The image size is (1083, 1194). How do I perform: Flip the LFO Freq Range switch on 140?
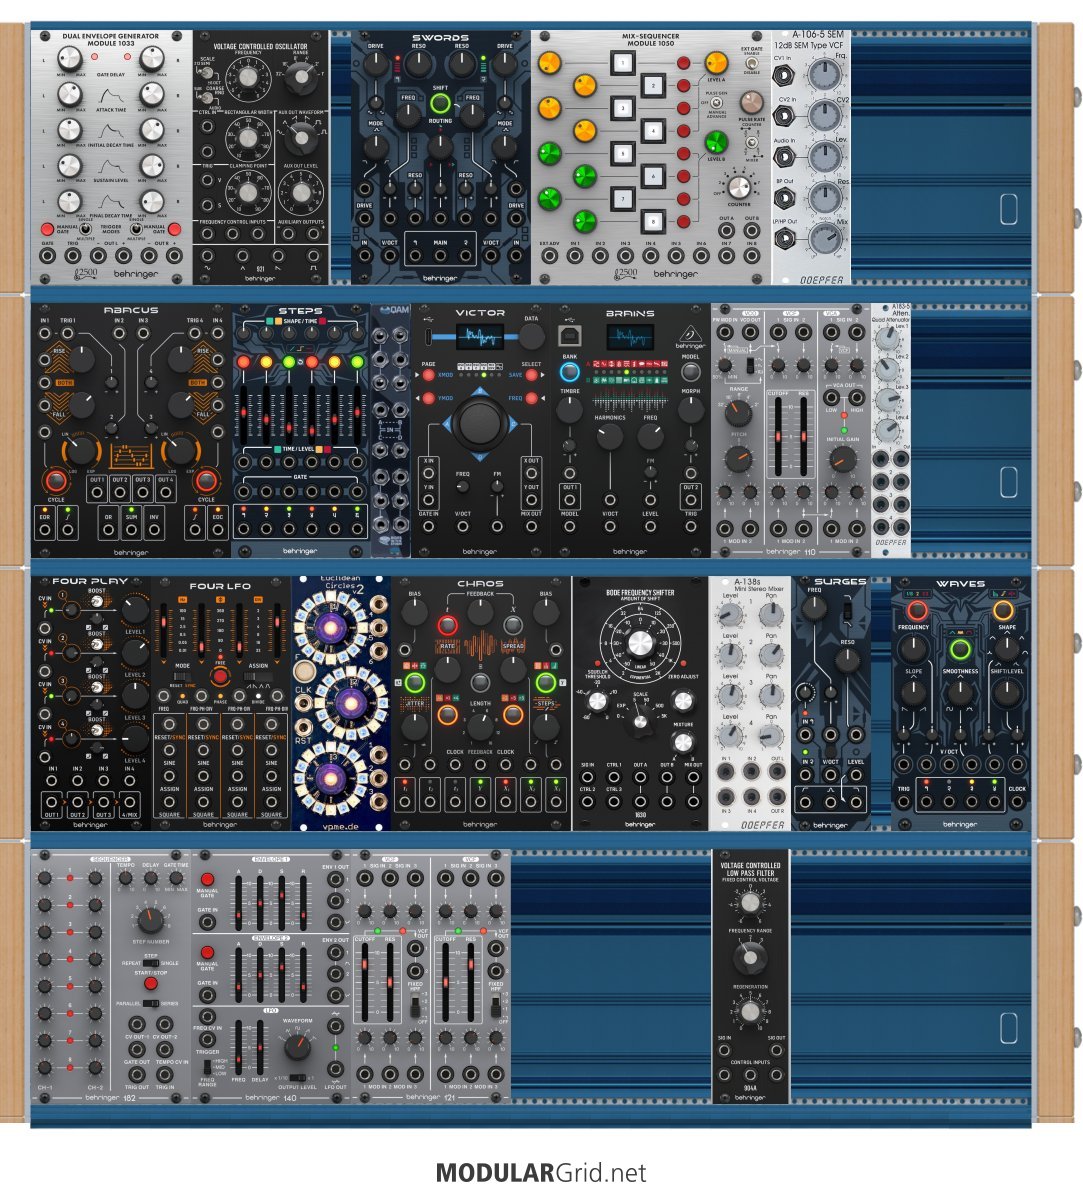click(x=207, y=1067)
